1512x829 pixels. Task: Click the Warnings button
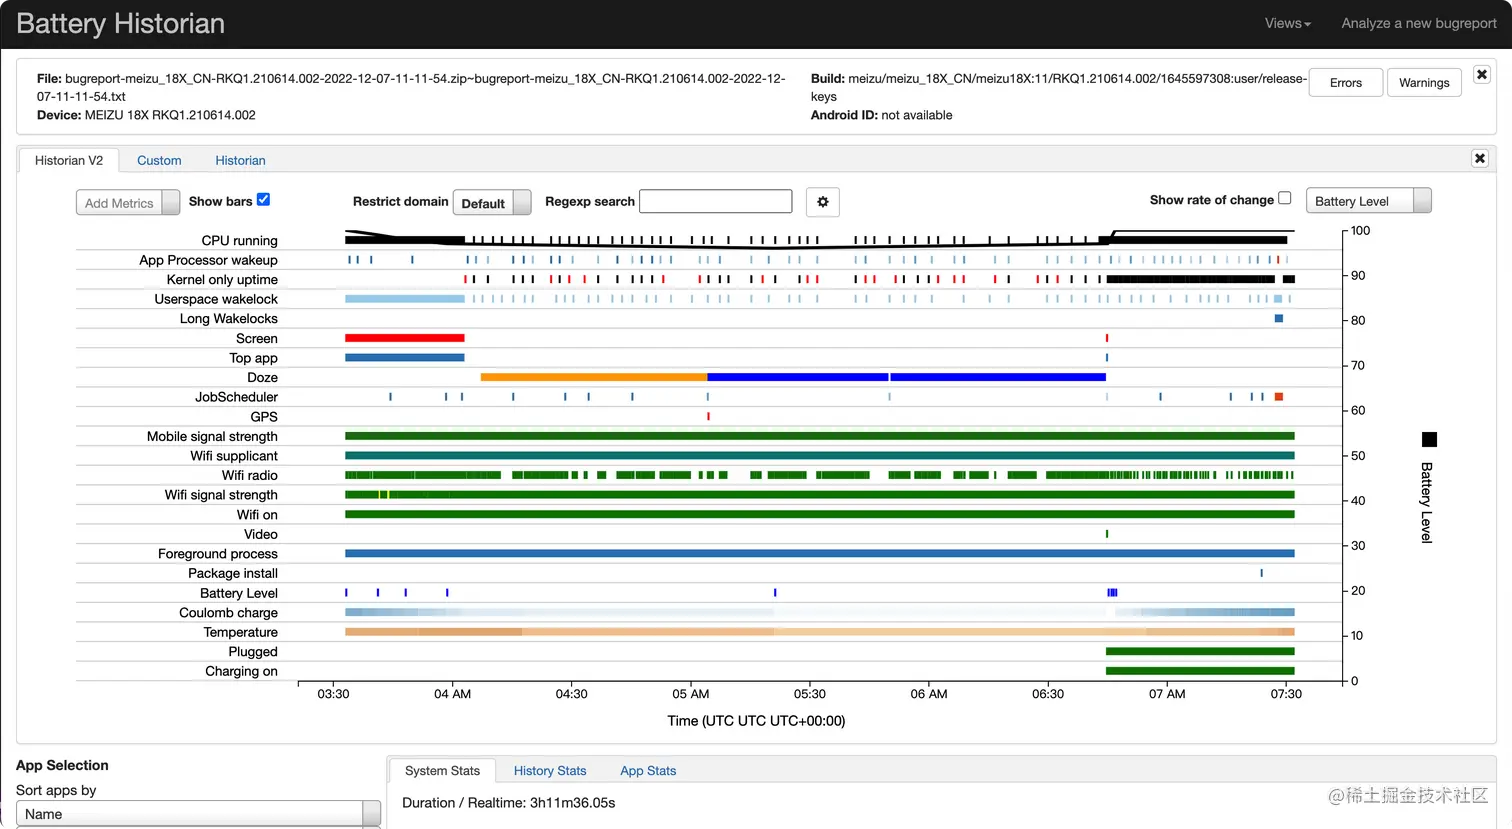(x=1424, y=82)
